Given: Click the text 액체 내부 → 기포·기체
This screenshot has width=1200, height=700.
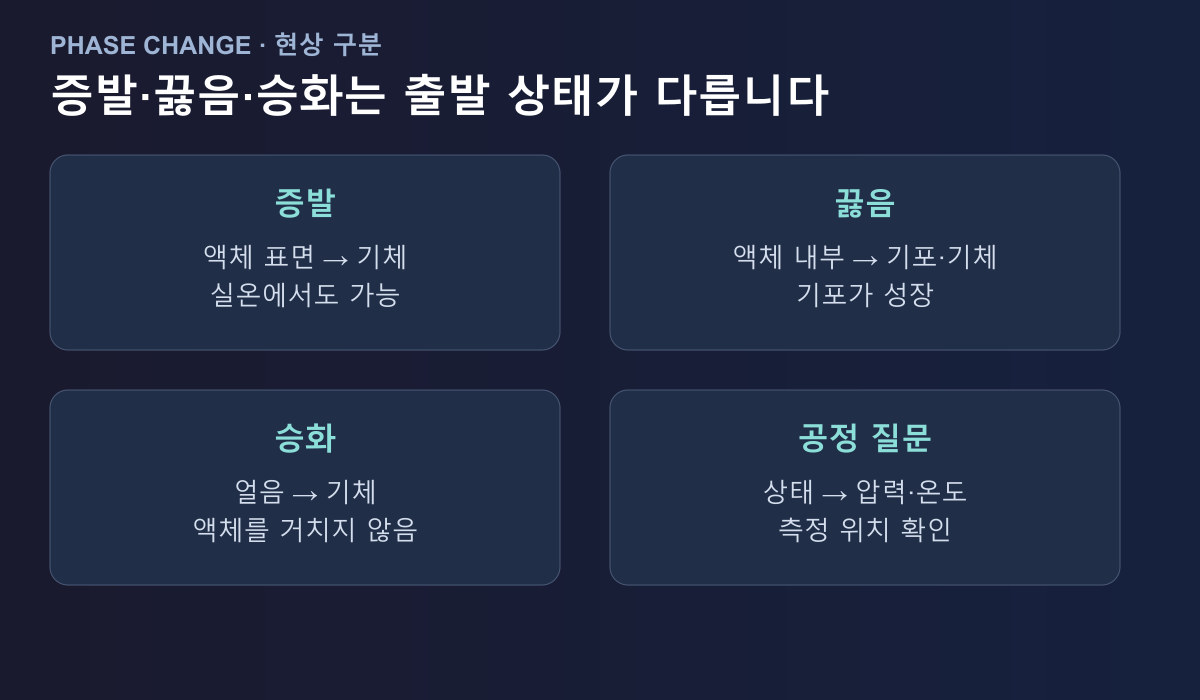Looking at the screenshot, I should click(x=865, y=257).
